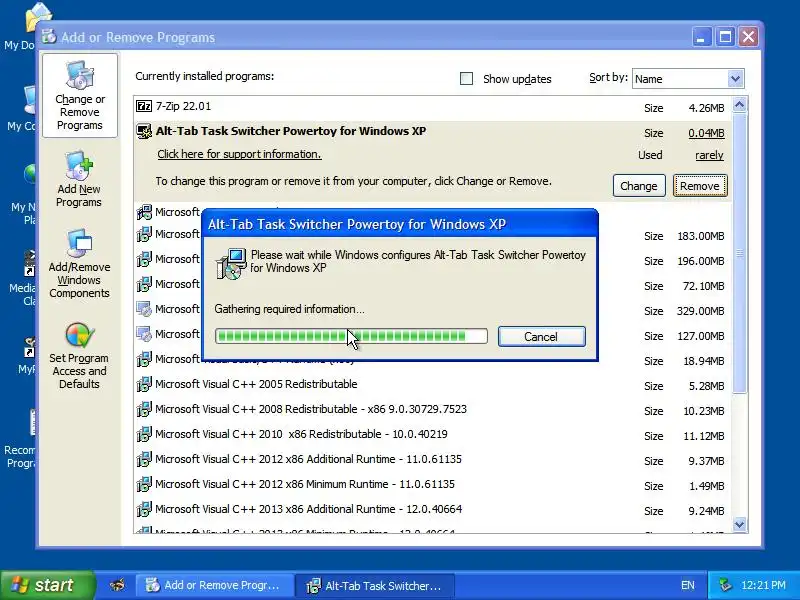This screenshot has width=800, height=600.
Task: Click the Change button for Alt-Tab Powertoy
Action: [639, 186]
